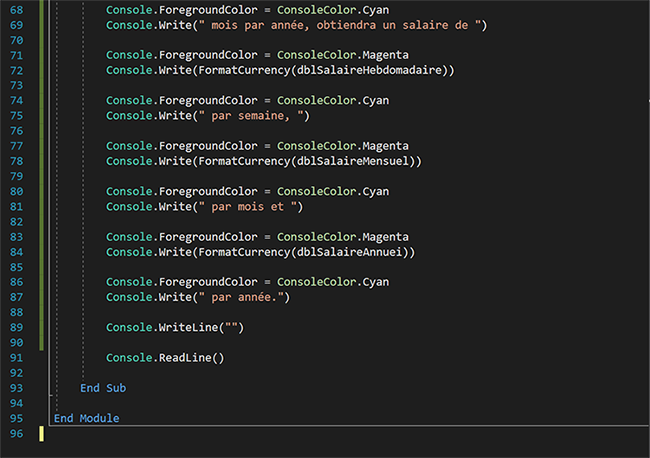This screenshot has height=458, width=650.
Task: Click line number 88 in the gutter
Action: tap(17, 313)
